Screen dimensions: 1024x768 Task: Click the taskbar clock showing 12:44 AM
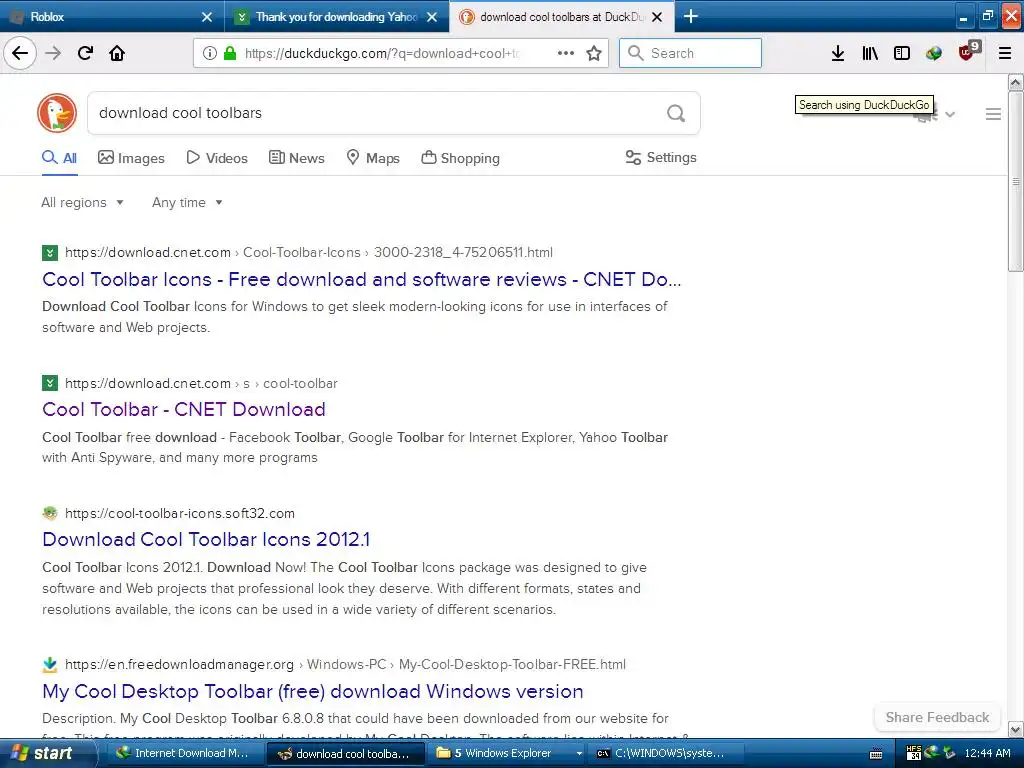tap(987, 754)
